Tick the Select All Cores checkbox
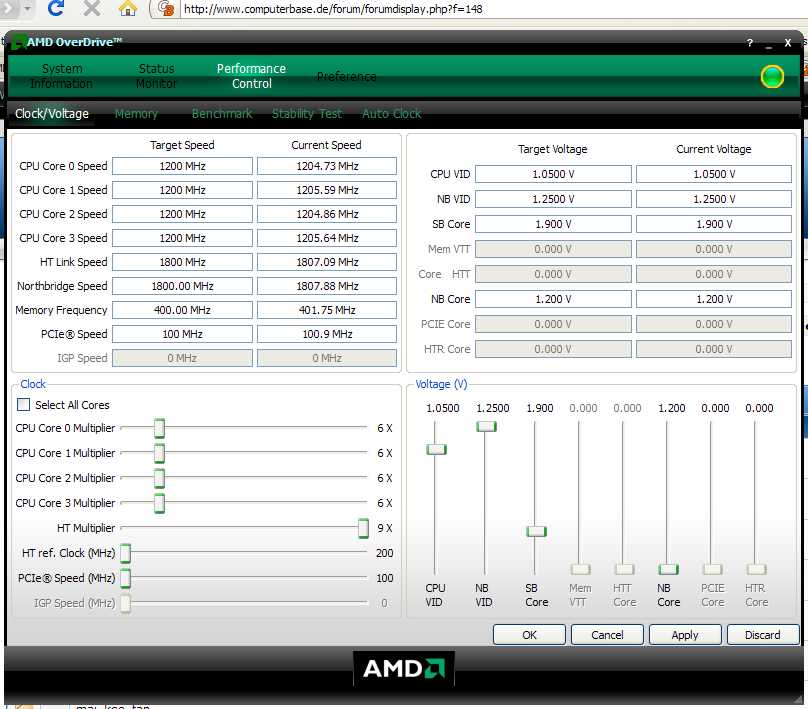Screen dimensions: 808x709 tap(23, 404)
